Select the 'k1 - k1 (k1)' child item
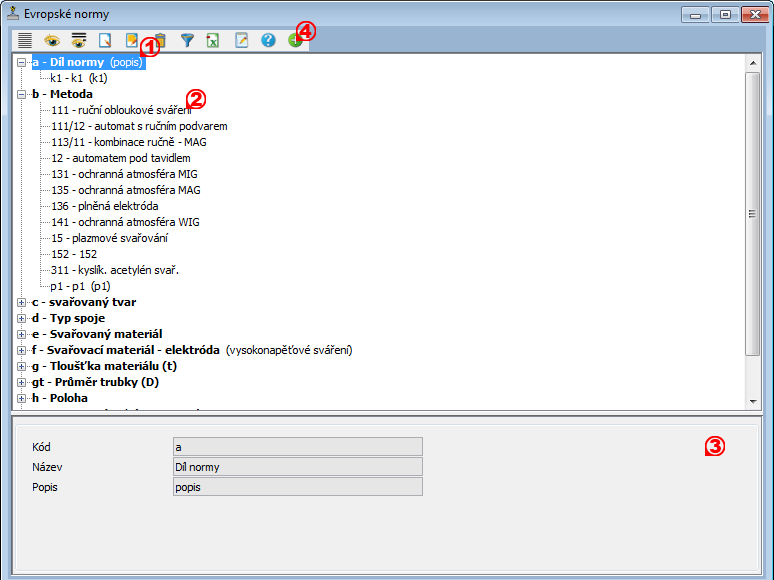 pyautogui.click(x=79, y=78)
